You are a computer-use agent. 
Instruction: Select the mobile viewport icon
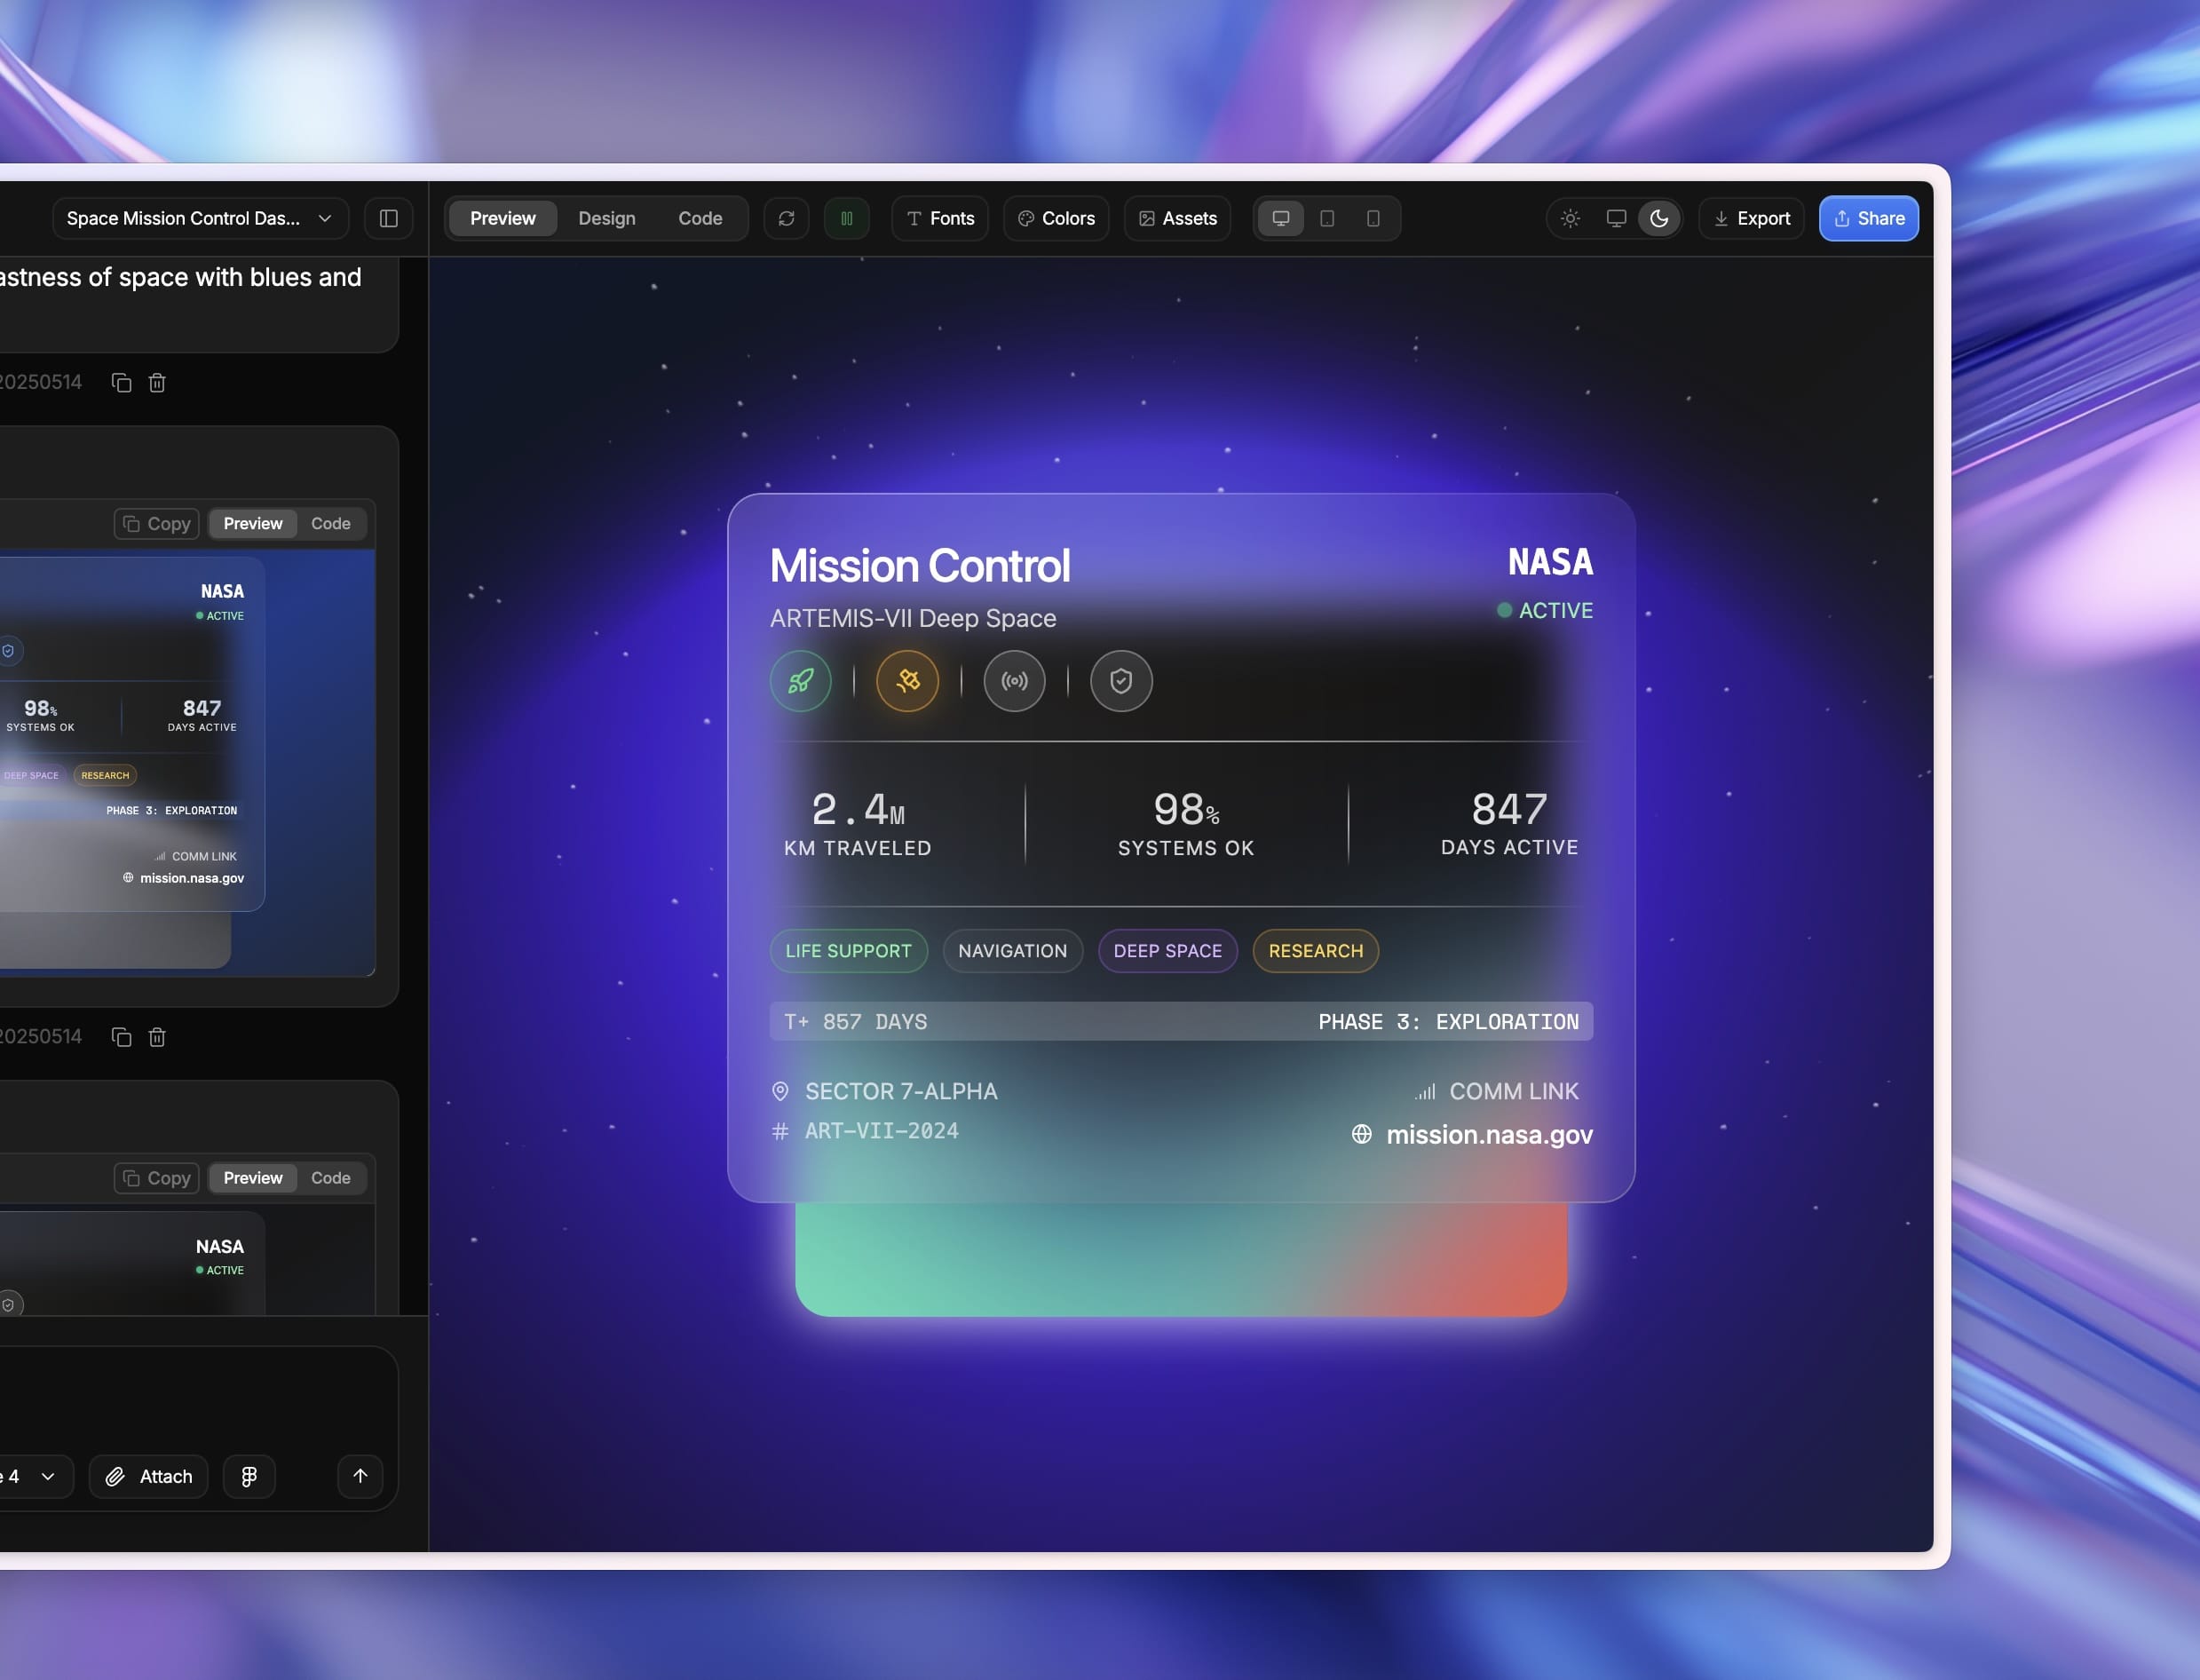click(x=1373, y=218)
